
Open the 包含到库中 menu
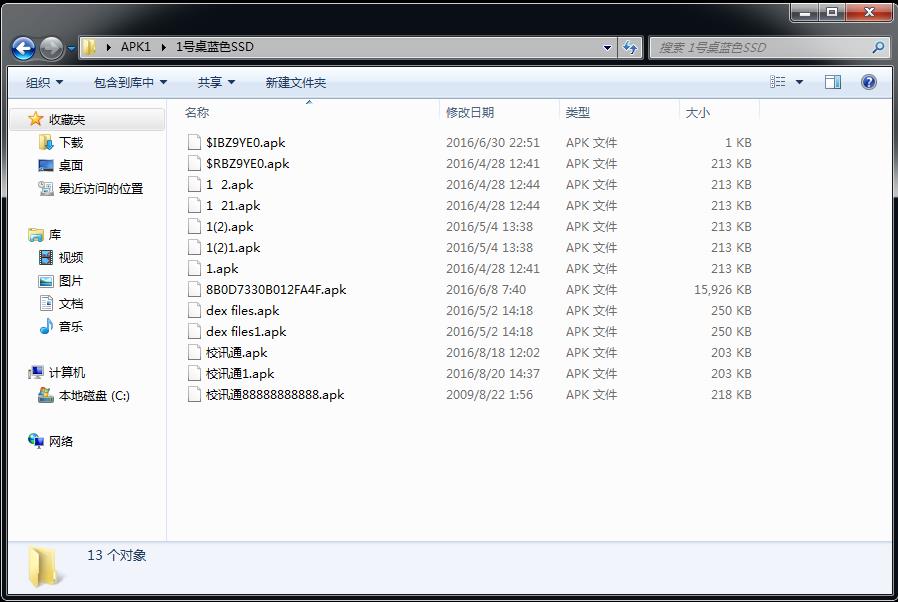tap(130, 82)
